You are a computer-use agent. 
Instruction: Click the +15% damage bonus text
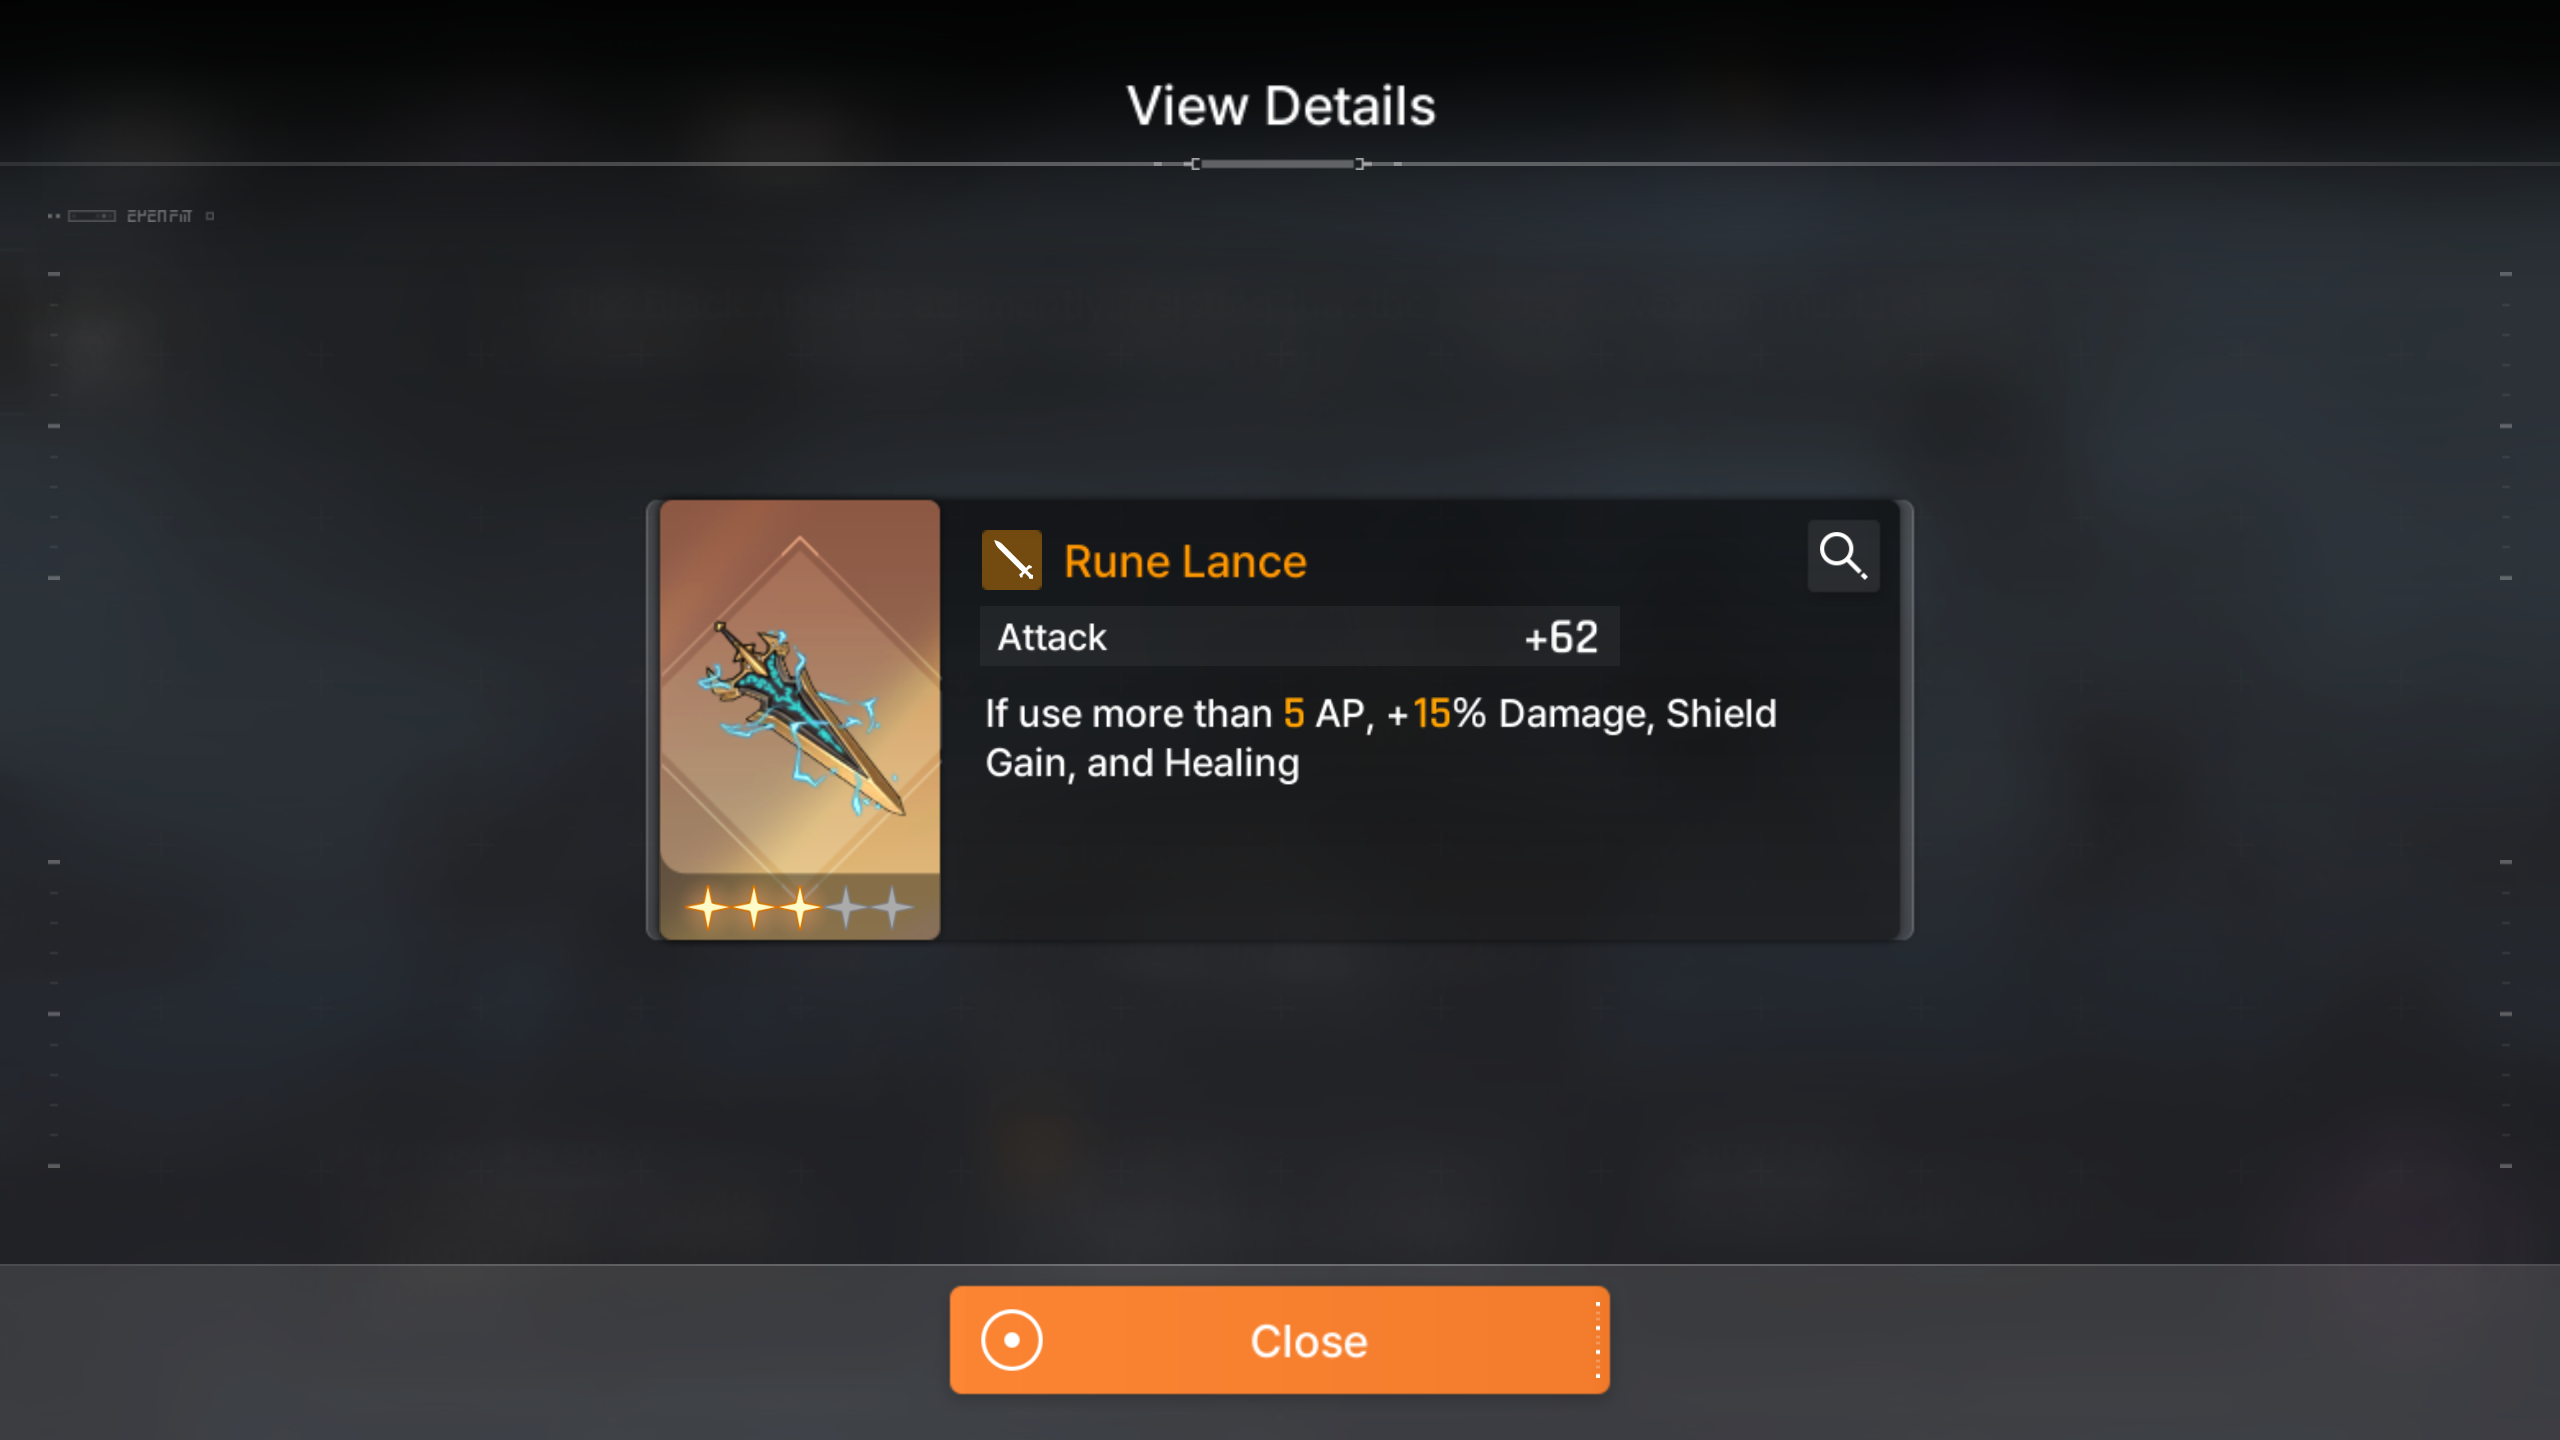1436,714
